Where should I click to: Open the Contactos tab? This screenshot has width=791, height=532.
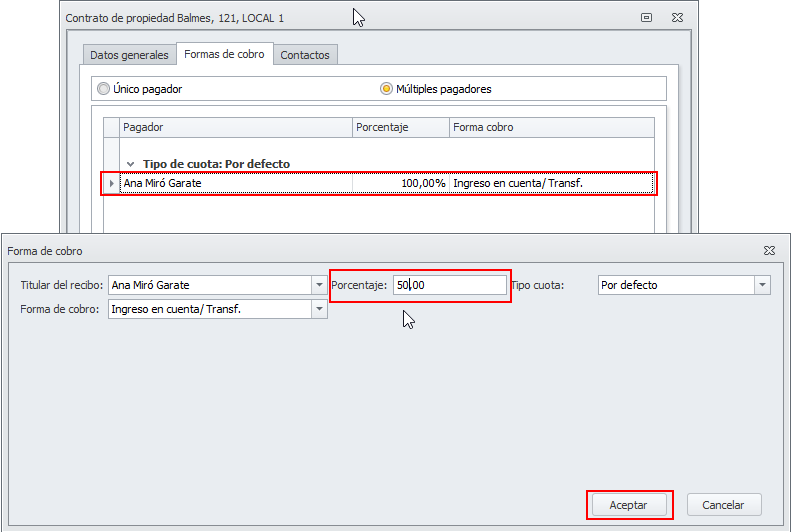(x=305, y=55)
